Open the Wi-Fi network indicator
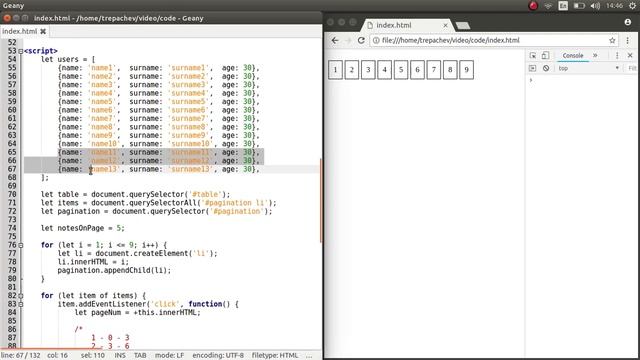Viewport: 640px width, 360px height. (548, 6)
